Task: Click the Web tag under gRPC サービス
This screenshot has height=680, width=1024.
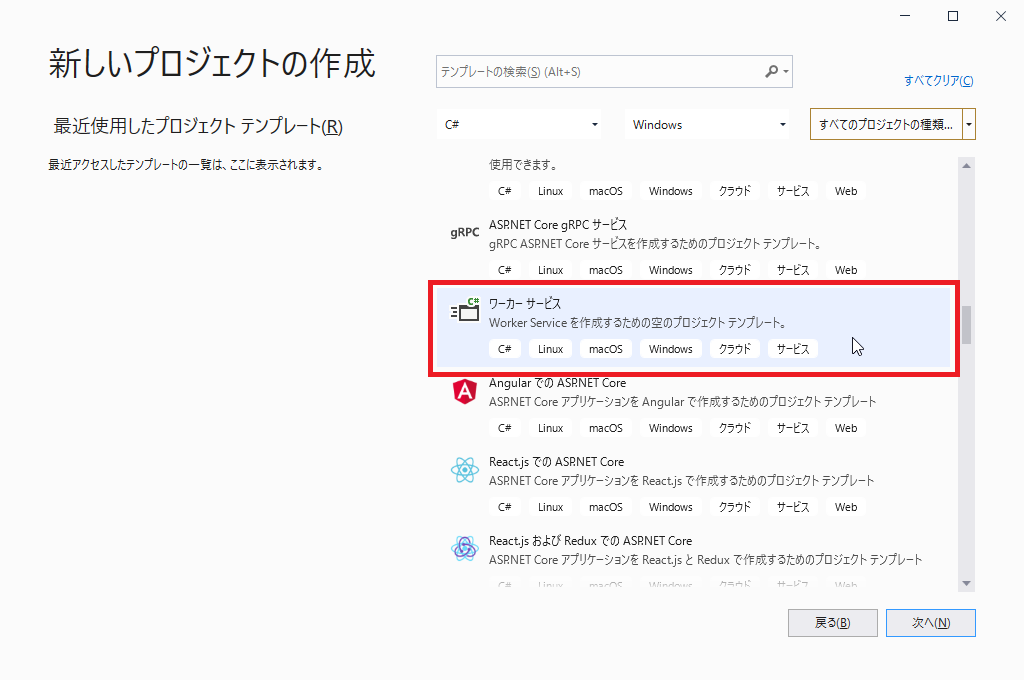Action: click(x=846, y=270)
